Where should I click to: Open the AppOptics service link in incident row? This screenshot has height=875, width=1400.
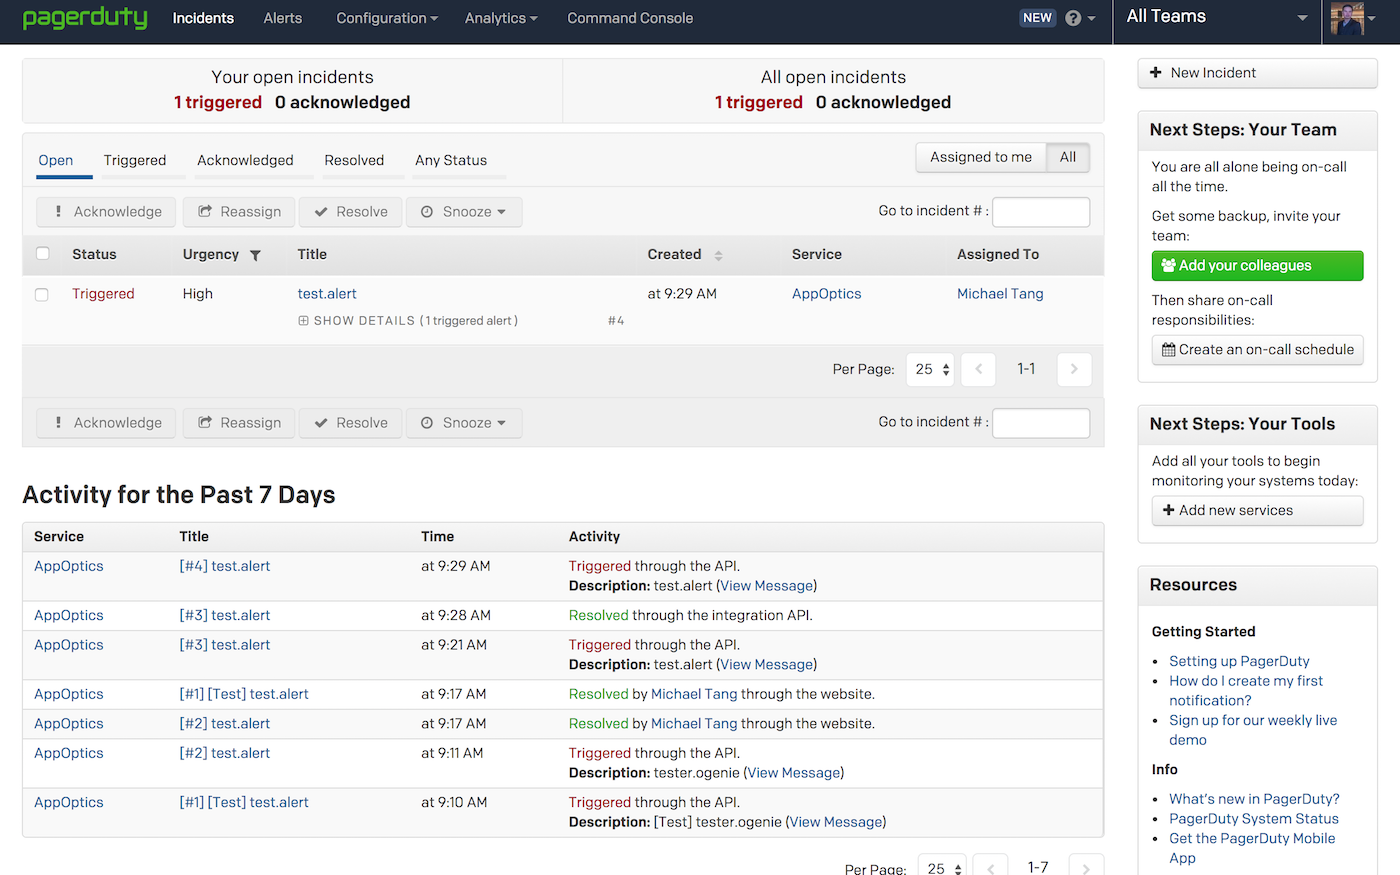(826, 294)
